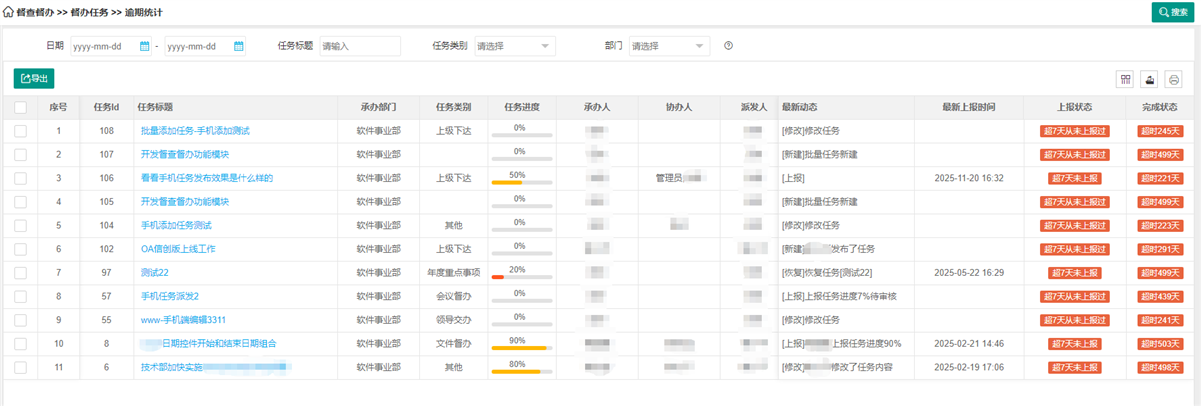Screen dimensions: 1201x406
Task: Check the row for task Id 108
Action: 21,131
